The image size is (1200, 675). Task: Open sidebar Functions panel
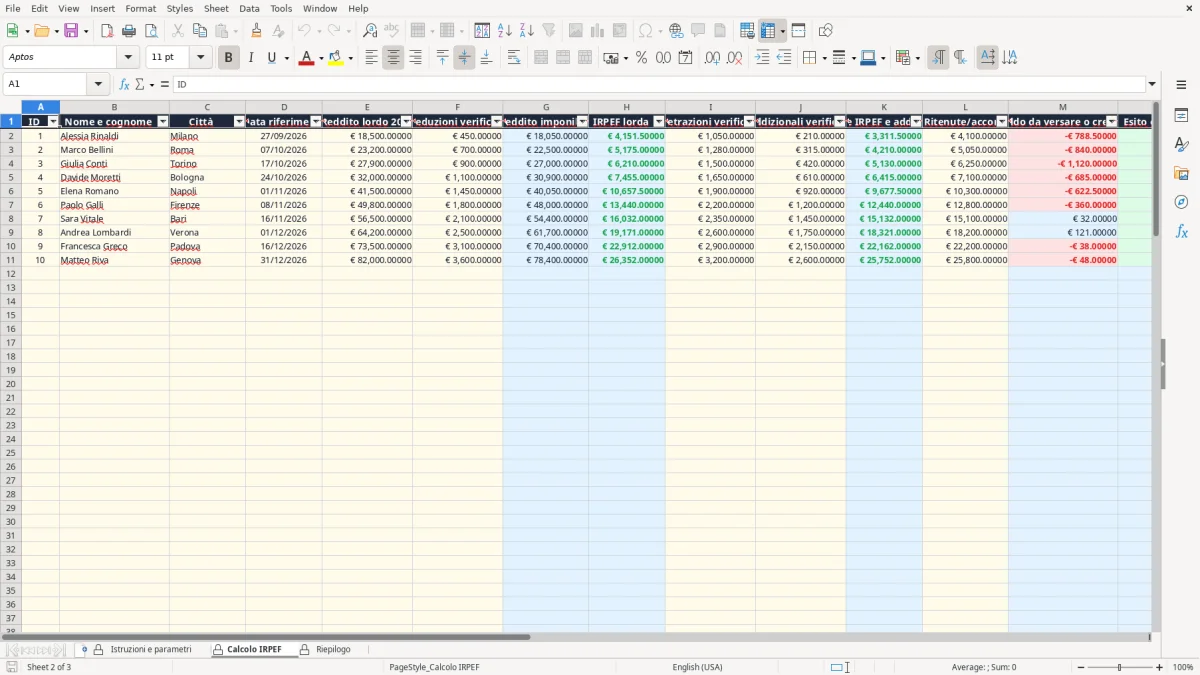pos(1181,231)
